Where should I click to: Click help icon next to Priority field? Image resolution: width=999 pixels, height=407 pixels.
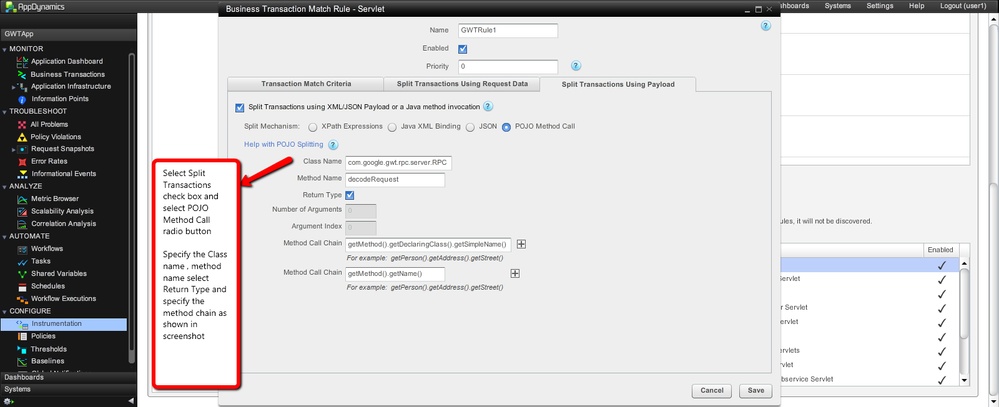tap(575, 66)
